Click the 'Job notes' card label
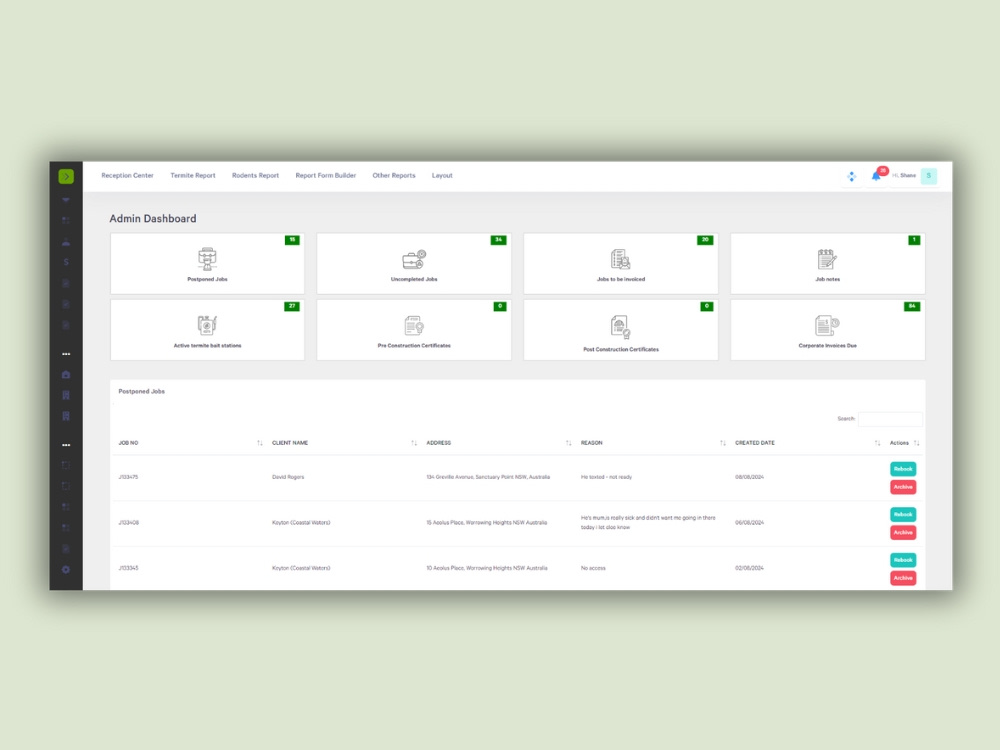Screen dimensions: 1000x750 point(827,279)
